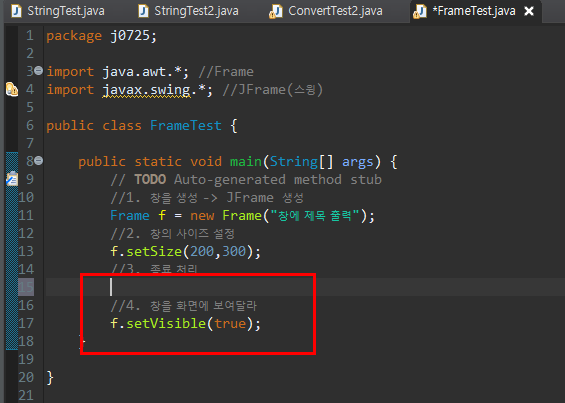Click the comment //2. 창의 사이즈 설정
The height and width of the screenshot is (403, 565).
(x=173, y=234)
